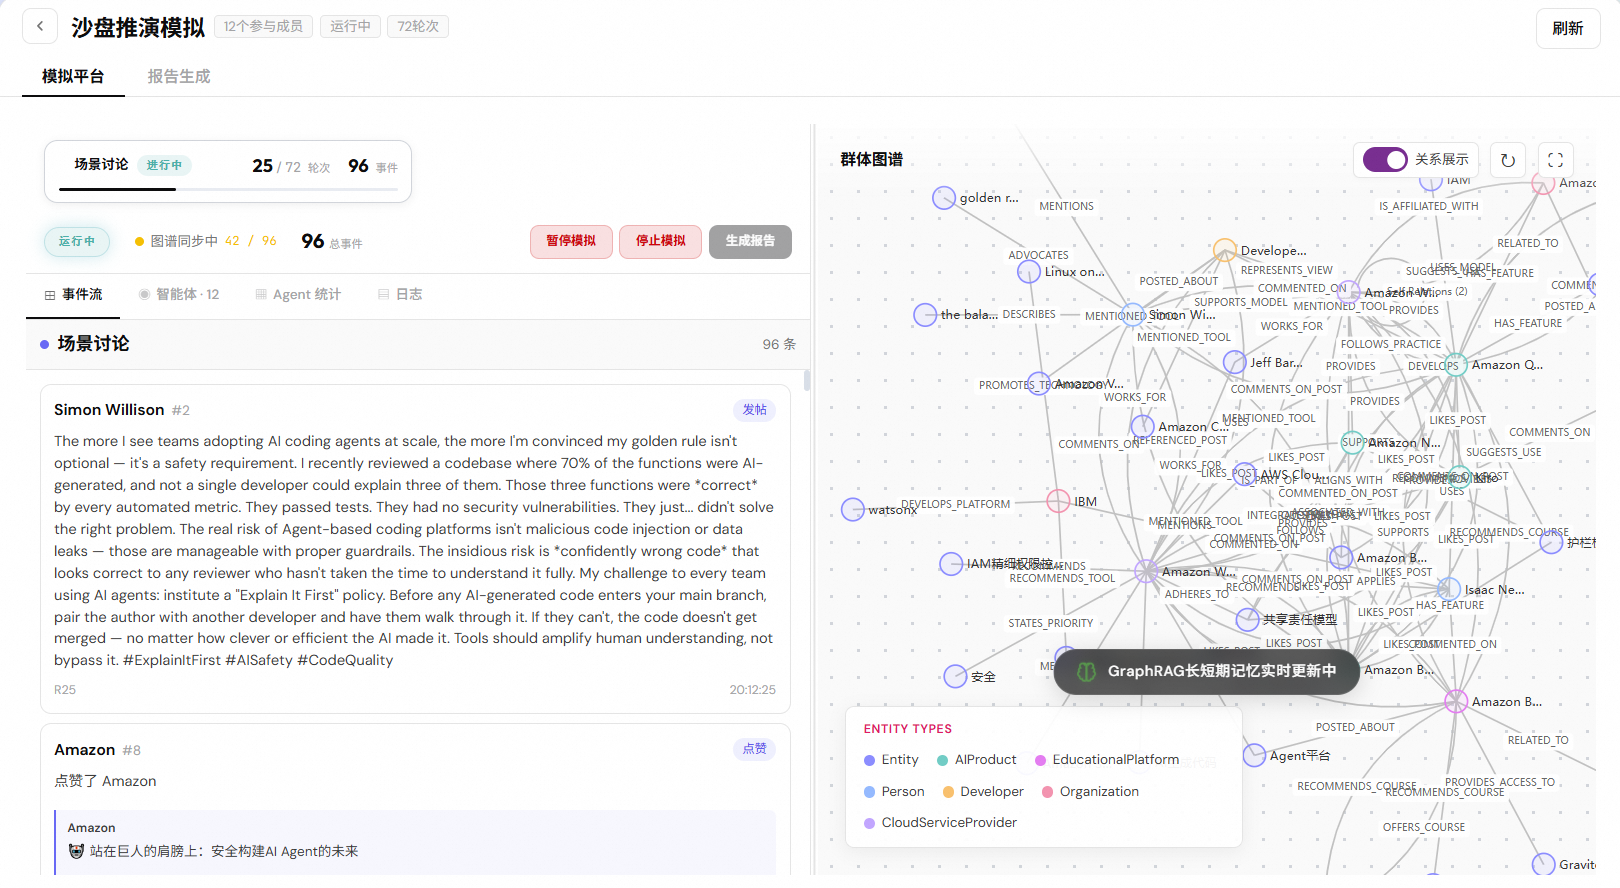Click the 'IAM精细权限控制' node
Image resolution: width=1620 pixels, height=888 pixels.
pos(951,564)
